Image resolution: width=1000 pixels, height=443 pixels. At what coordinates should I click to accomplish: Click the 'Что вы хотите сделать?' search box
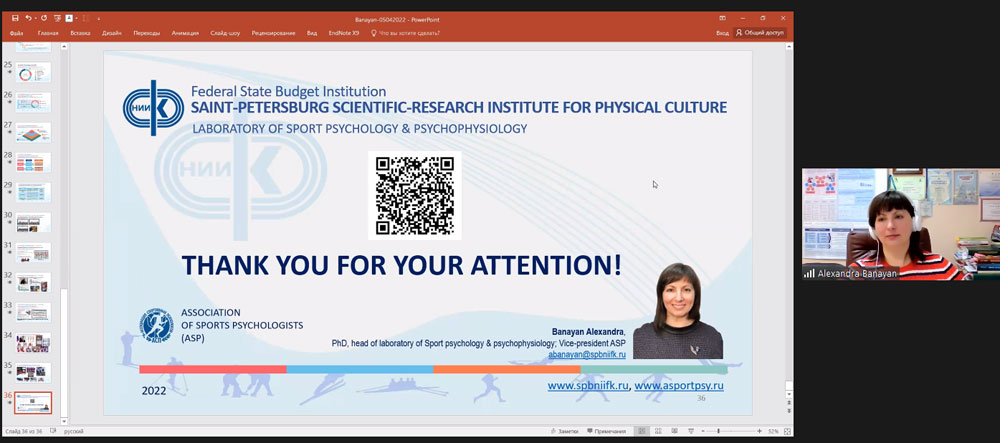pos(406,33)
